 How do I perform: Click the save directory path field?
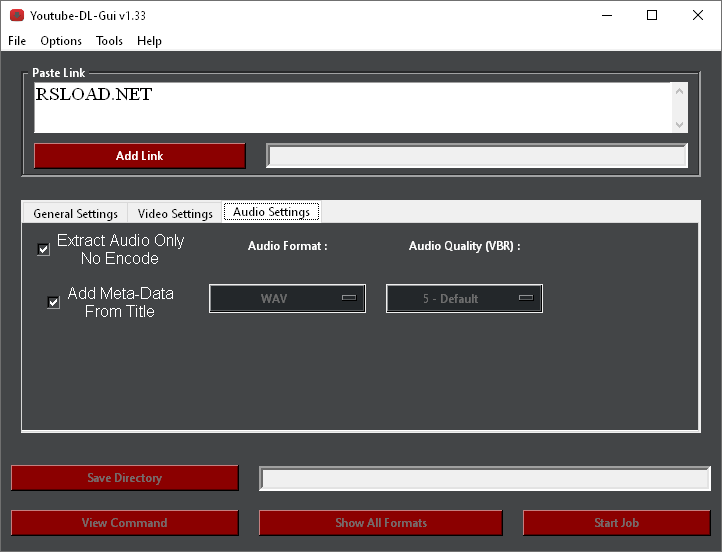tap(485, 478)
